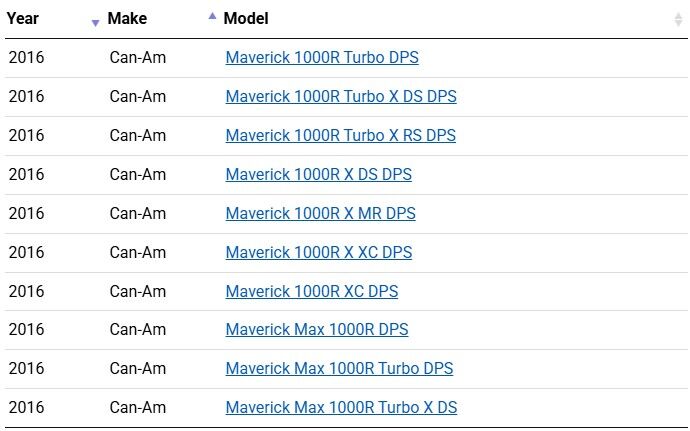Image resolution: width=690 pixels, height=431 pixels.
Task: Sort table by Make header
Action: 126,18
